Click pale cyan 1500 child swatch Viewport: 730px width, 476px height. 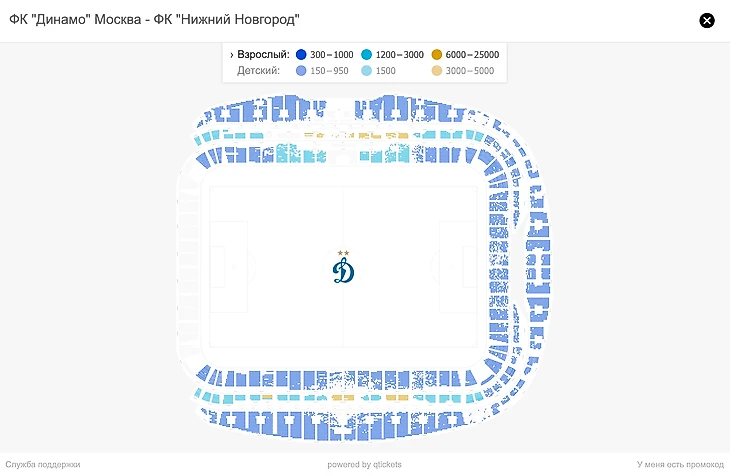(x=367, y=71)
